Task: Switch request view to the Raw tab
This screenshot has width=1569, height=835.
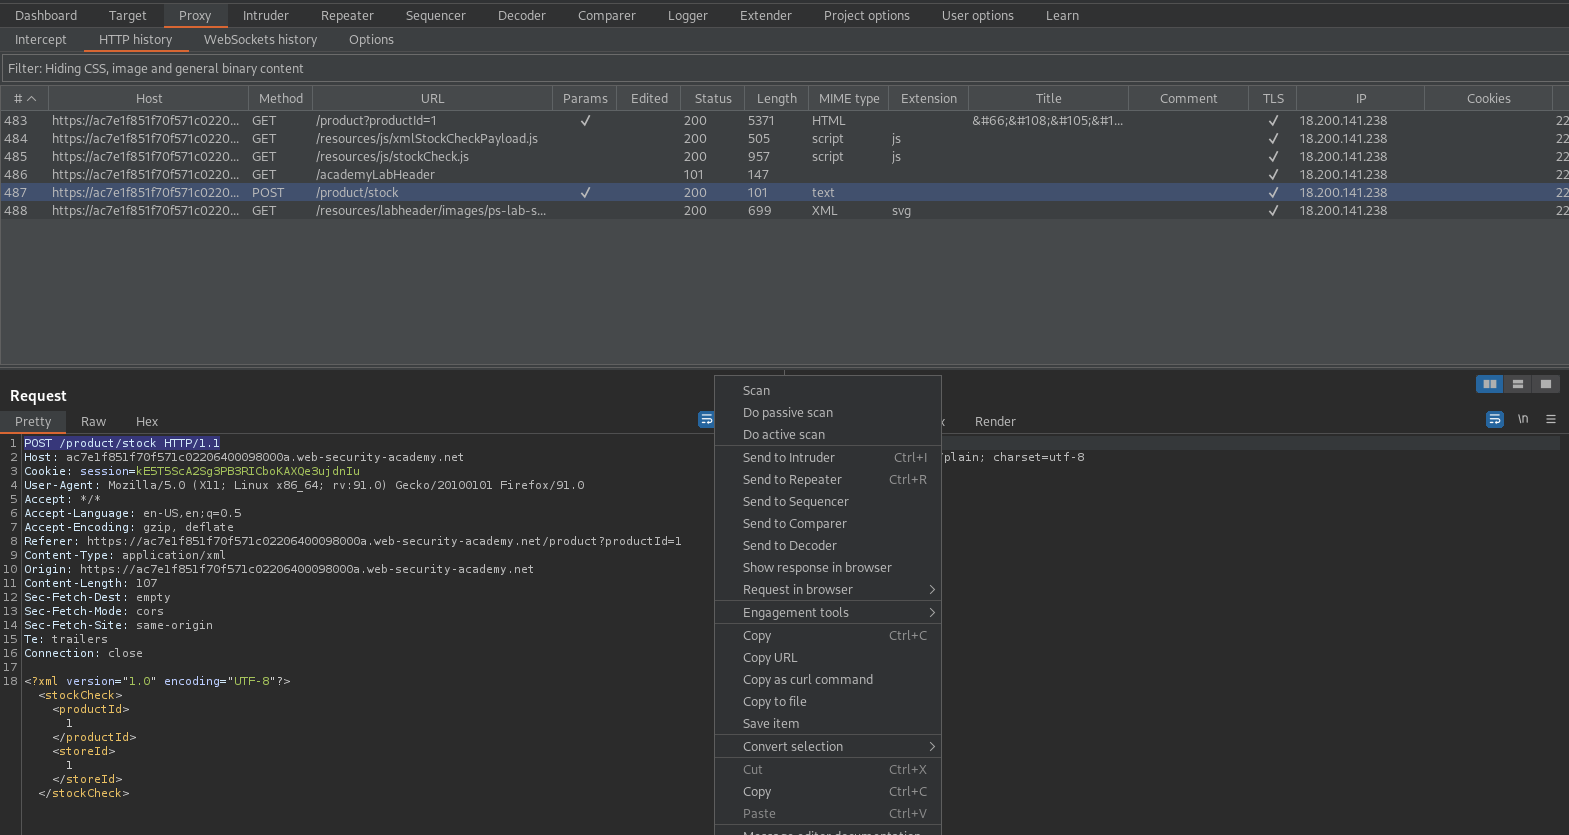Action: click(93, 421)
